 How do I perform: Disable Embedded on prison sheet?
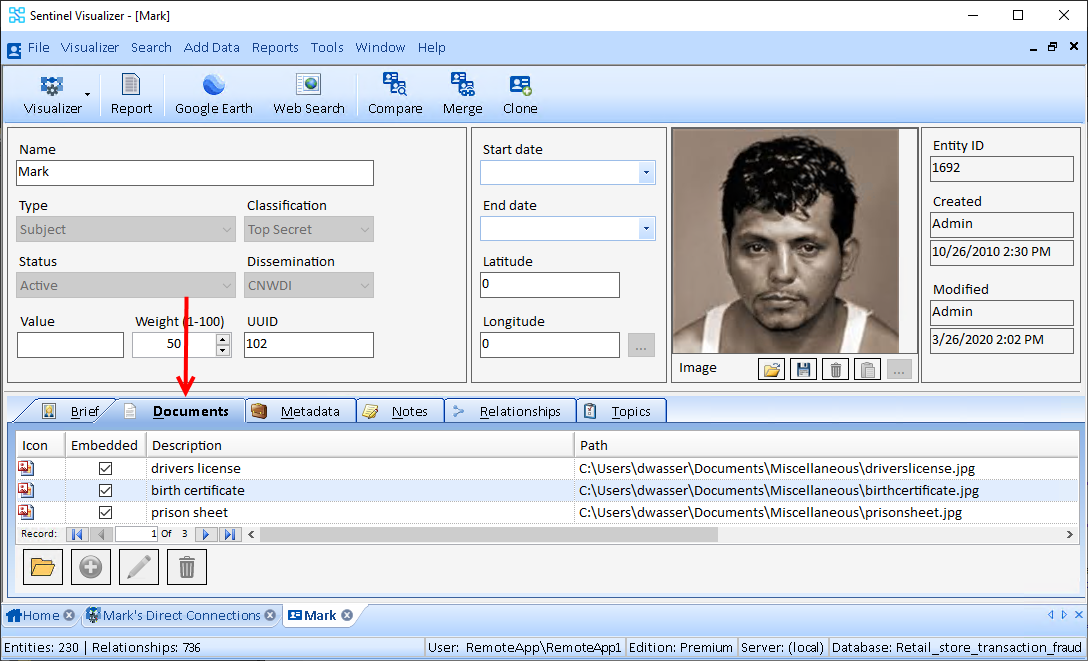click(x=106, y=512)
